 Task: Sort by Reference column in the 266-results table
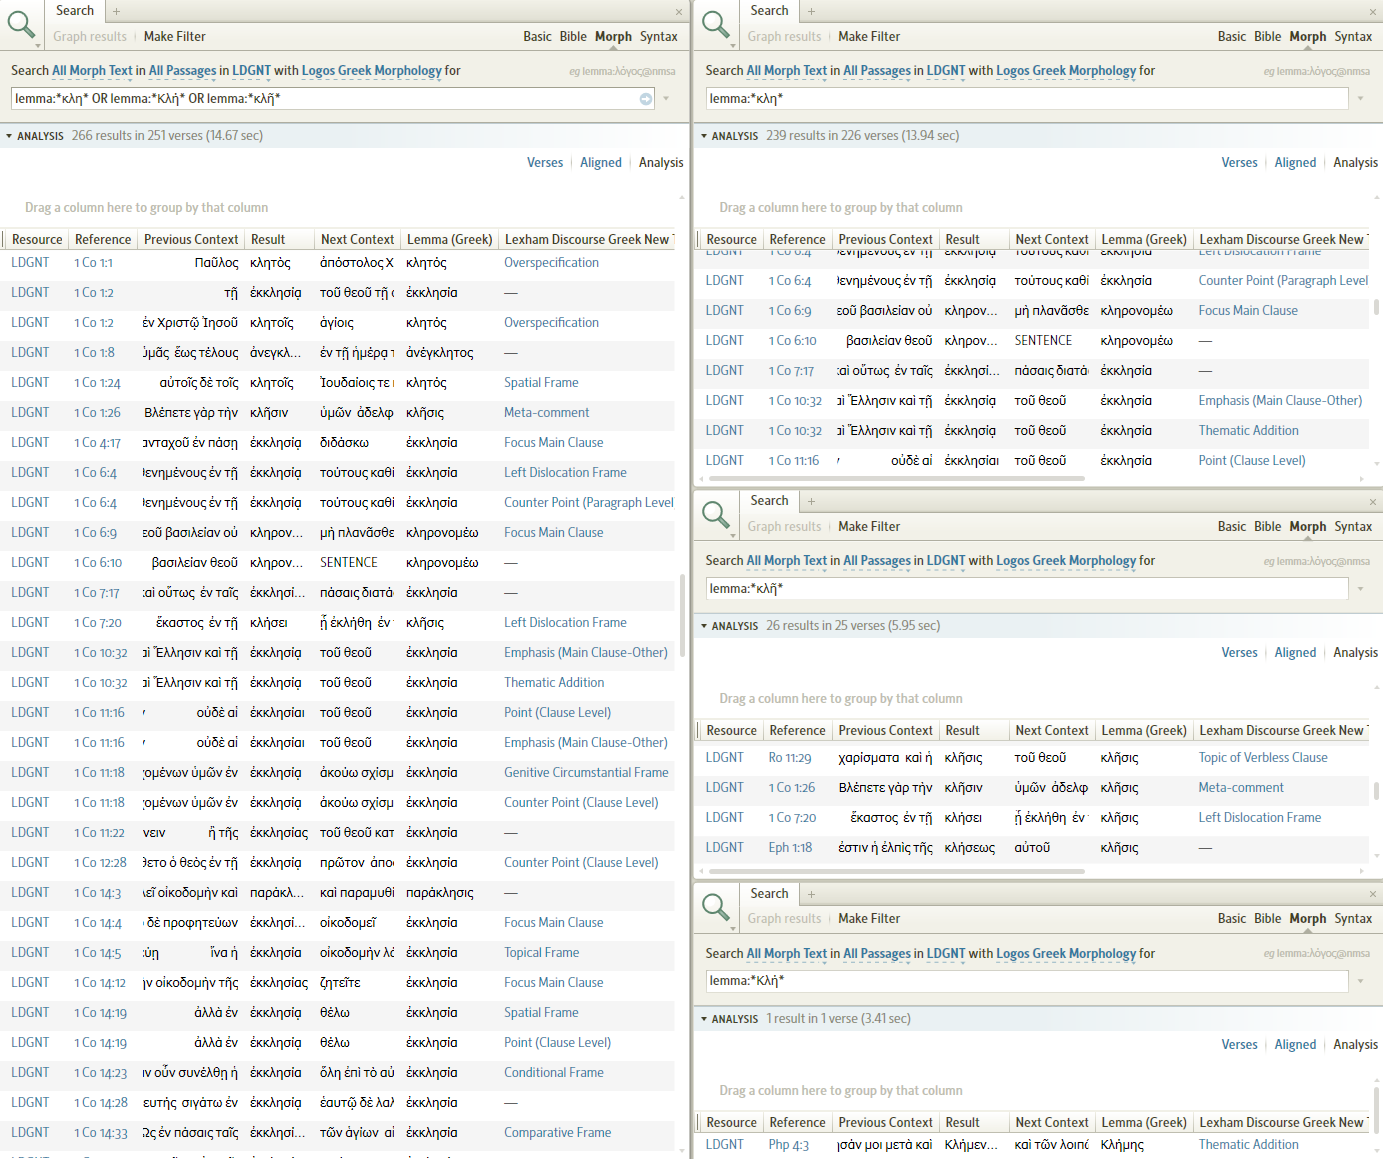tap(103, 240)
